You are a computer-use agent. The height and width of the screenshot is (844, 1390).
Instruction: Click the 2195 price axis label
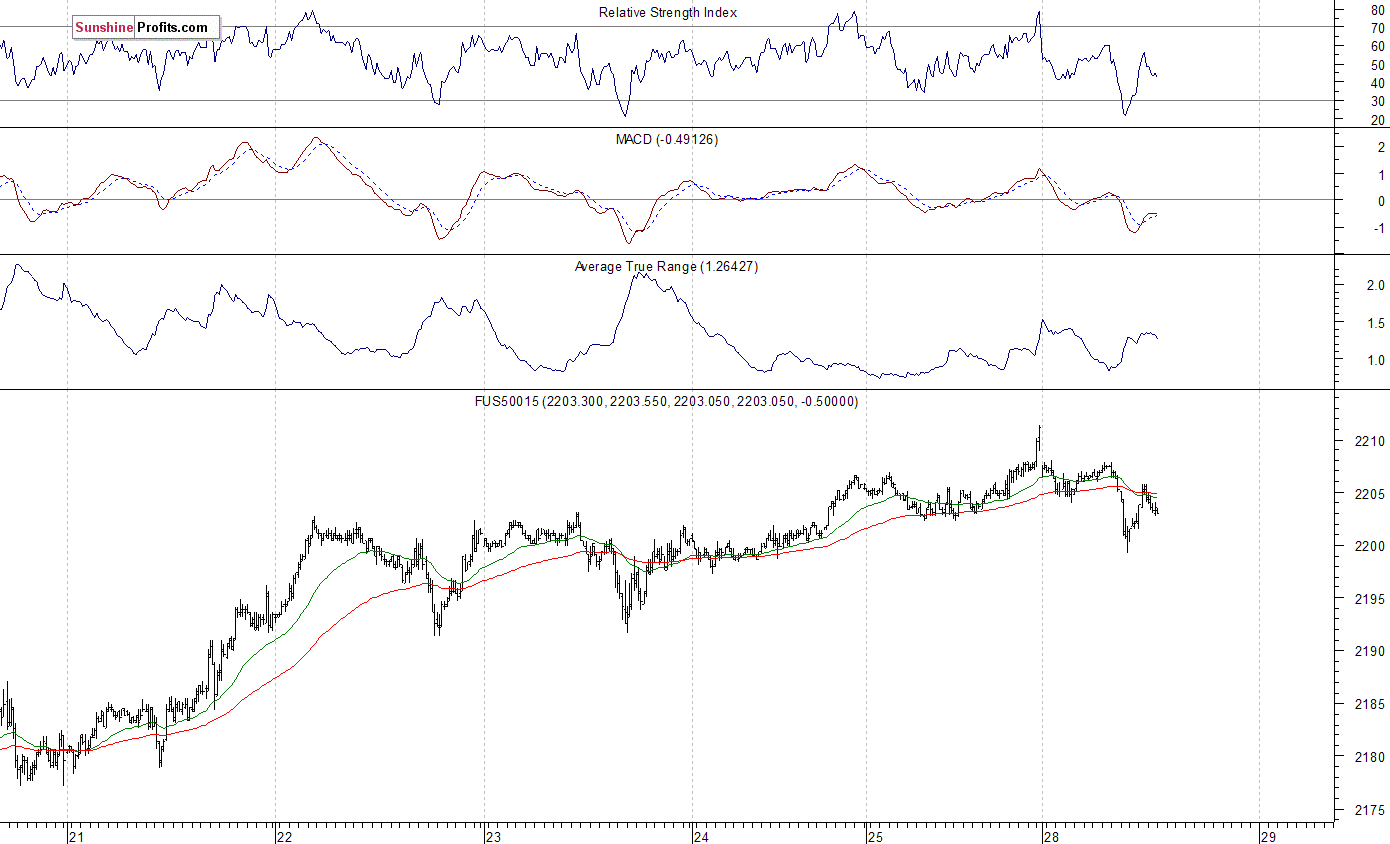(1369, 599)
